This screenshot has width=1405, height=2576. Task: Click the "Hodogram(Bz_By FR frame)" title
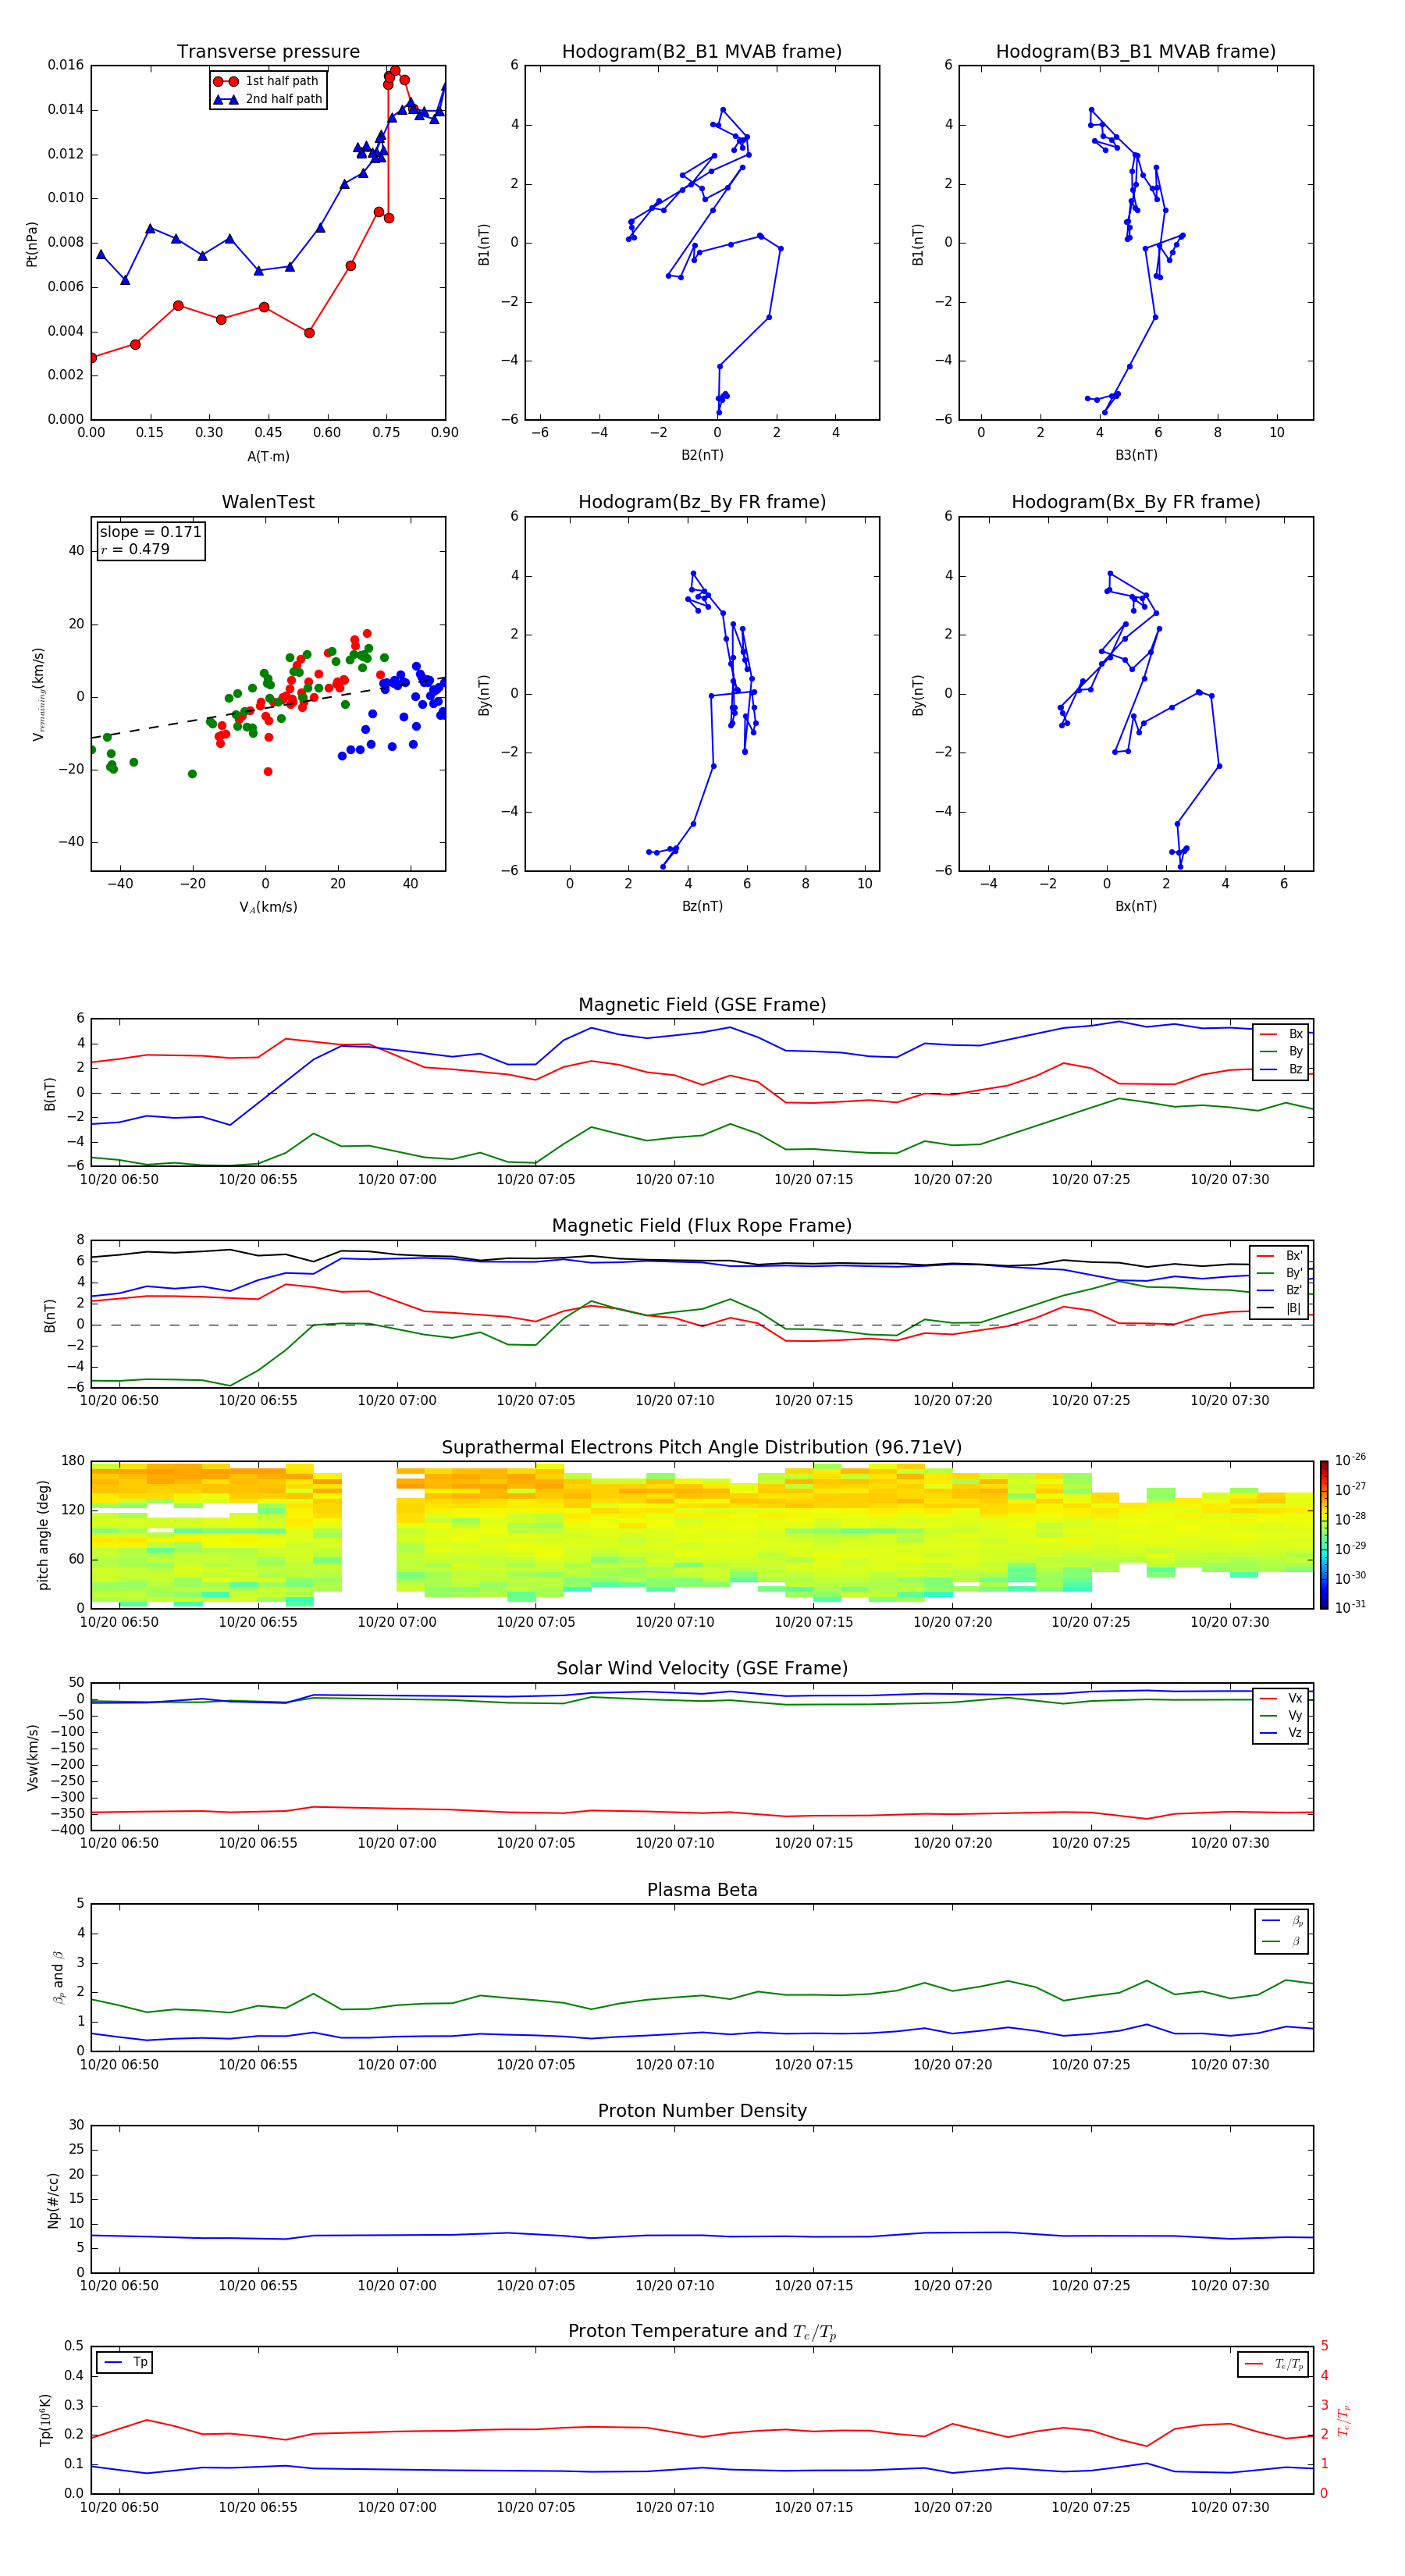pyautogui.click(x=702, y=502)
